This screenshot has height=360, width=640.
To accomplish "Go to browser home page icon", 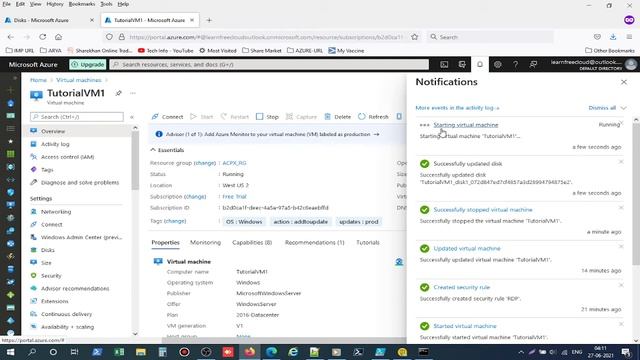I will [58, 37].
